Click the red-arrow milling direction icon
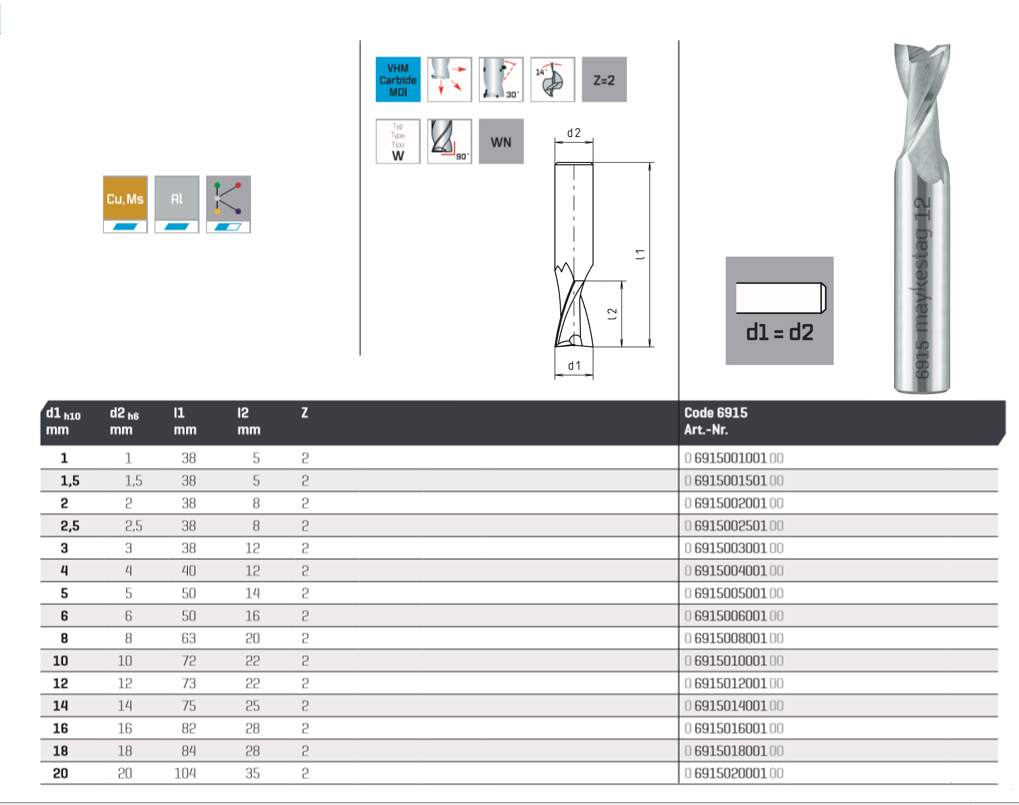Image resolution: width=1019 pixels, height=805 pixels. pyautogui.click(x=449, y=79)
